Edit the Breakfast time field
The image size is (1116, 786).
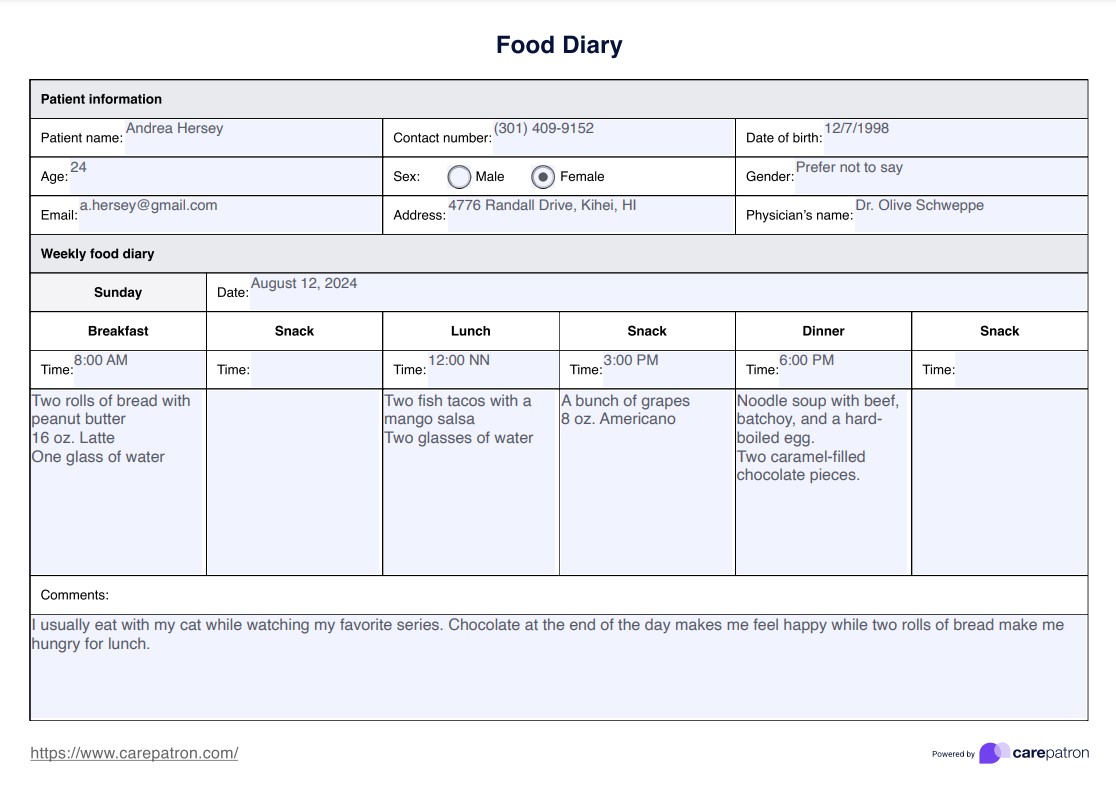(139, 369)
